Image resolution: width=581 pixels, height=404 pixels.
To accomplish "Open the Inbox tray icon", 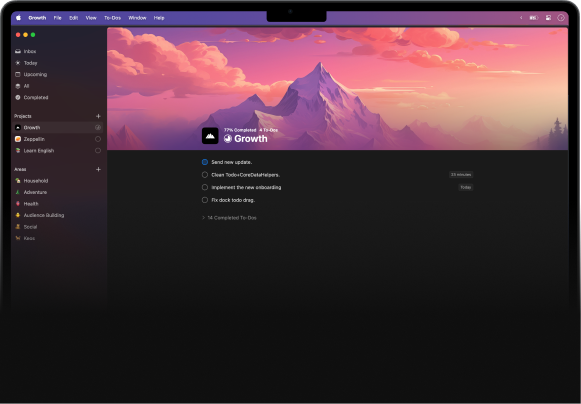I will (x=18, y=51).
